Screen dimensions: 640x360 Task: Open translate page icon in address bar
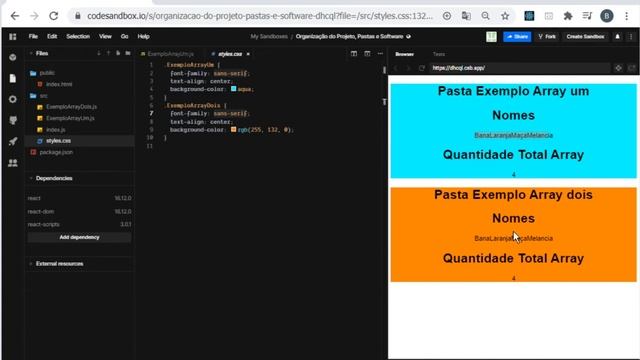(466, 16)
